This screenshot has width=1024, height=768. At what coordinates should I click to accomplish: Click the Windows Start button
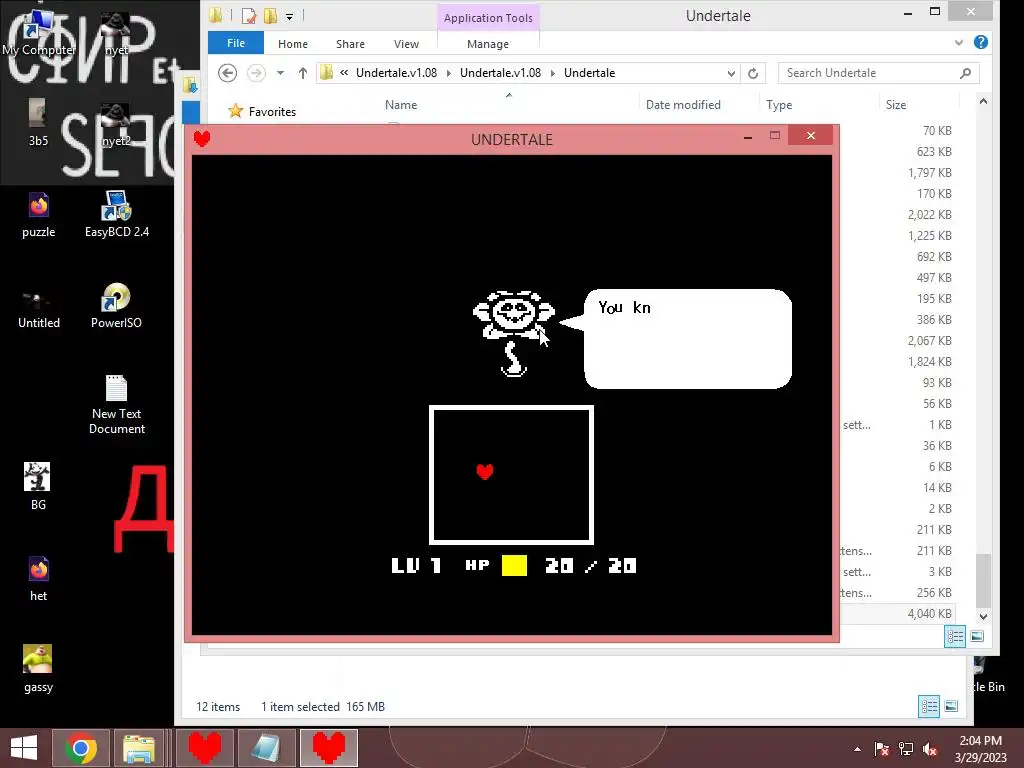[x=24, y=748]
